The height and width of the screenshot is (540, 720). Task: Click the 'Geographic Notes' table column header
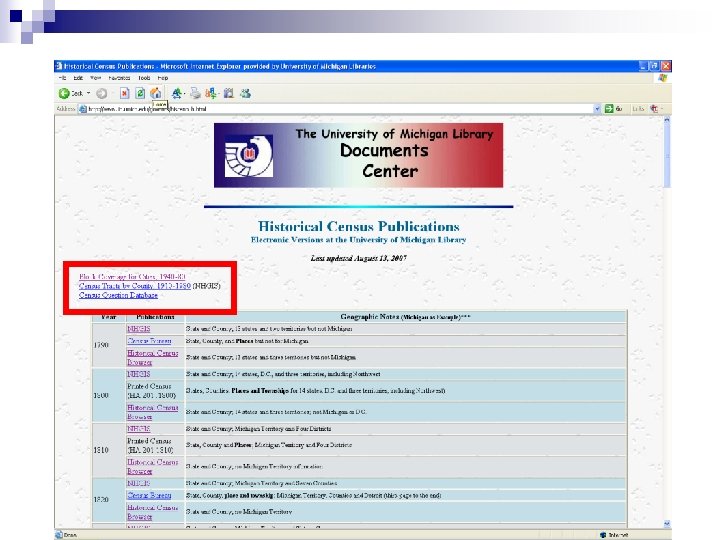click(405, 317)
